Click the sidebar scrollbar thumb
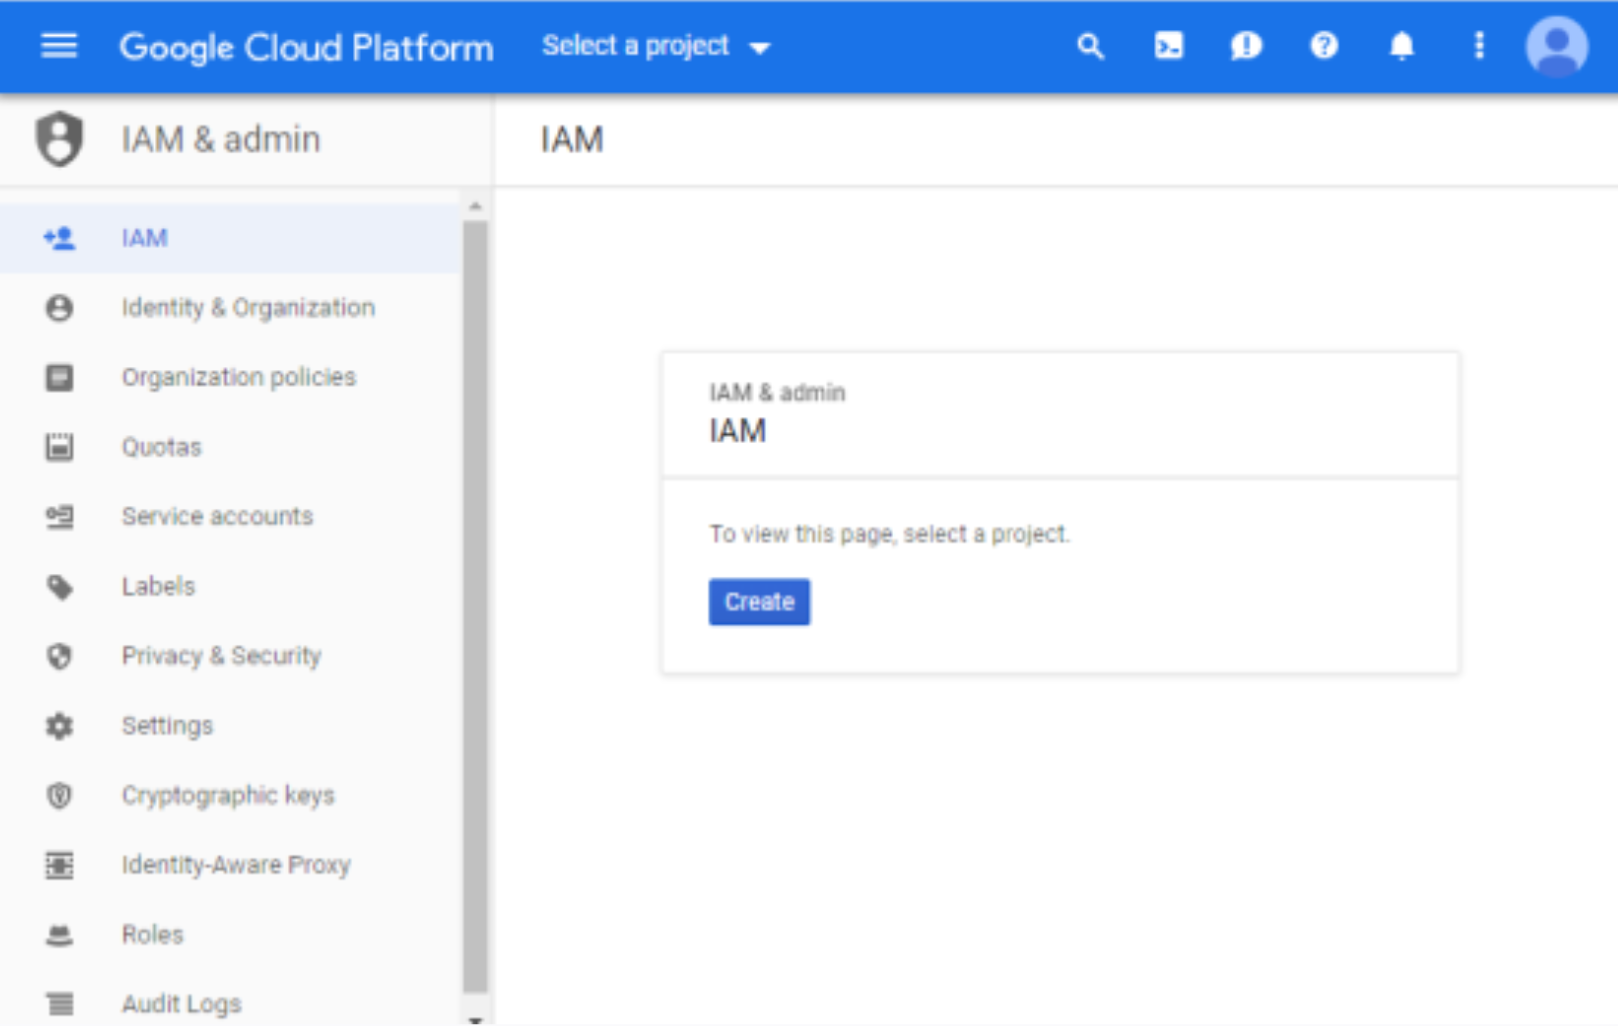Image resolution: width=1618 pixels, height=1026 pixels. click(475, 606)
